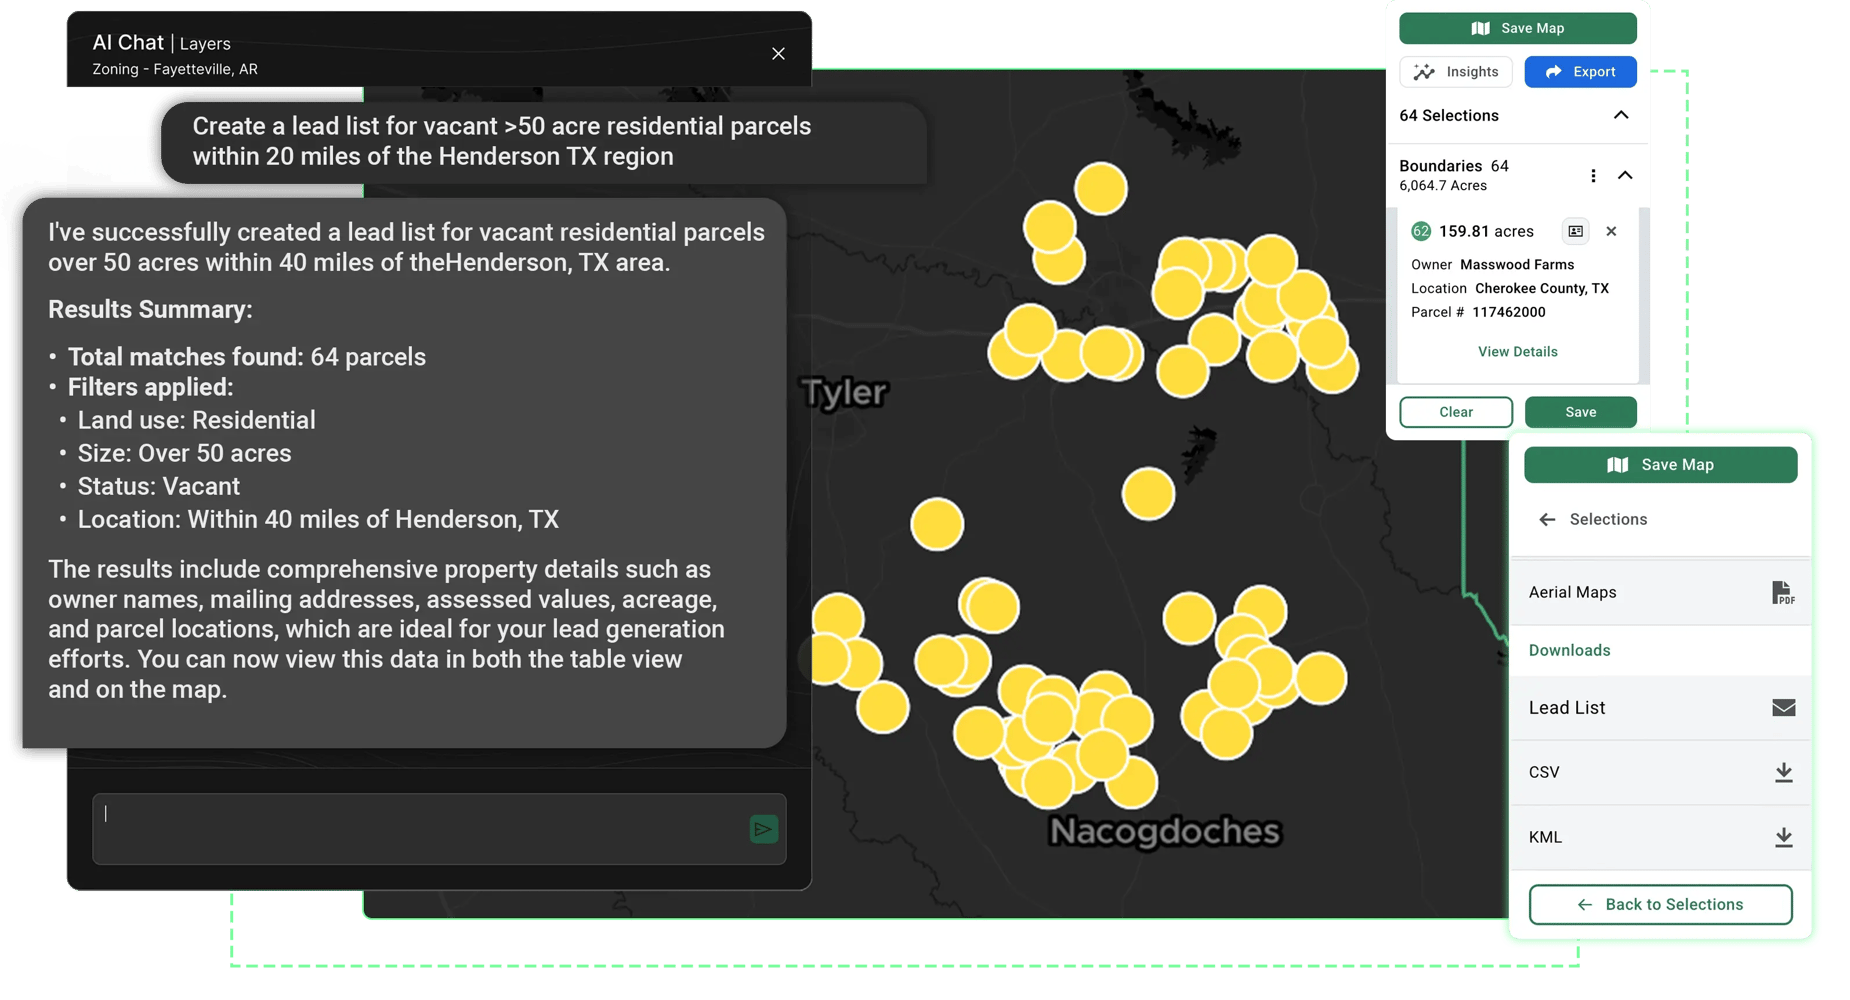Click the green 62 parcel badge
1850x1000 pixels.
(x=1421, y=231)
